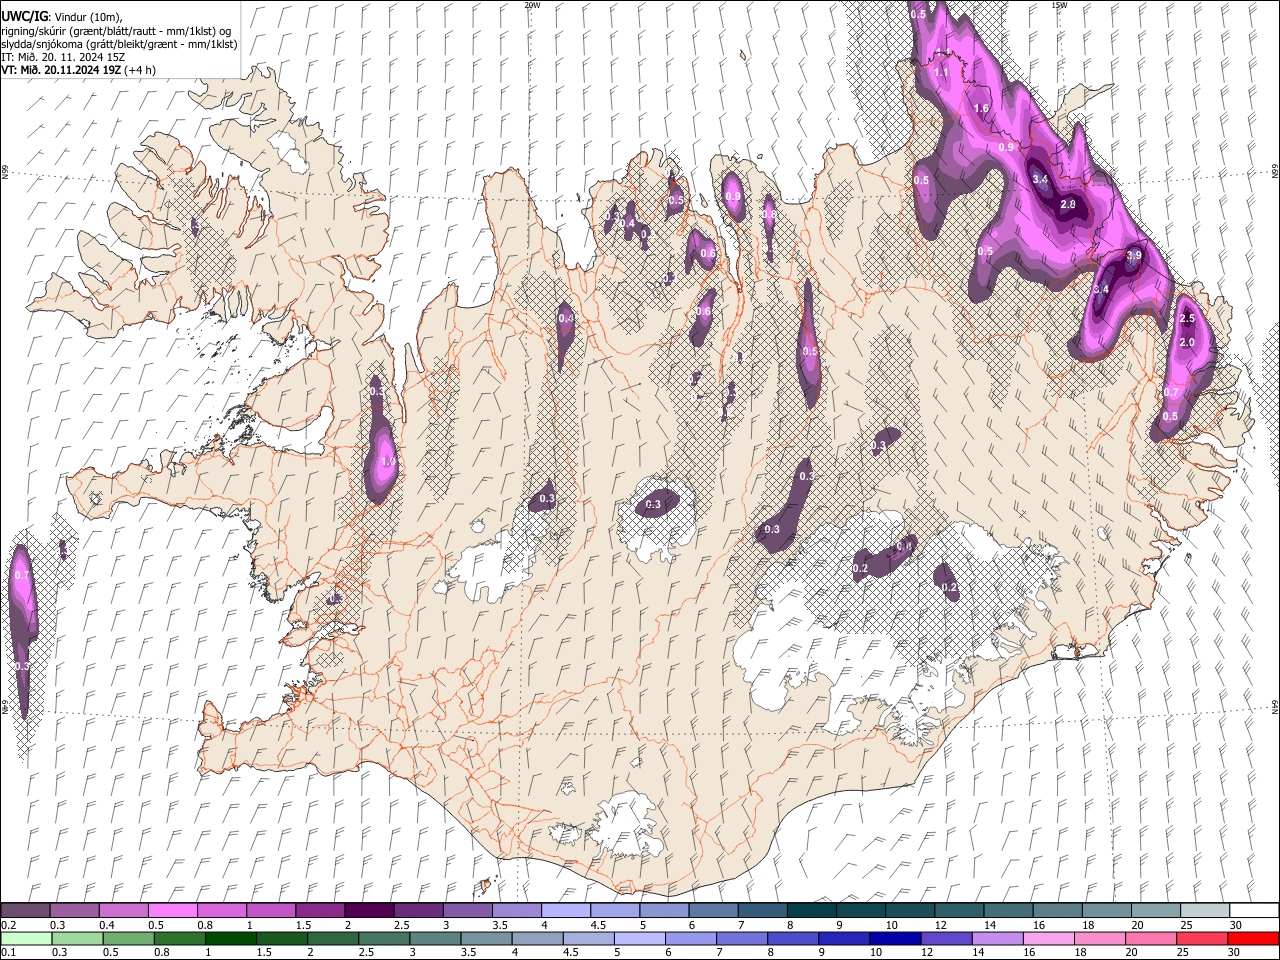Viewport: 1280px width, 960px height.
Task: Select pale grey 25 swatch in upper legend
Action: click(x=1205, y=910)
